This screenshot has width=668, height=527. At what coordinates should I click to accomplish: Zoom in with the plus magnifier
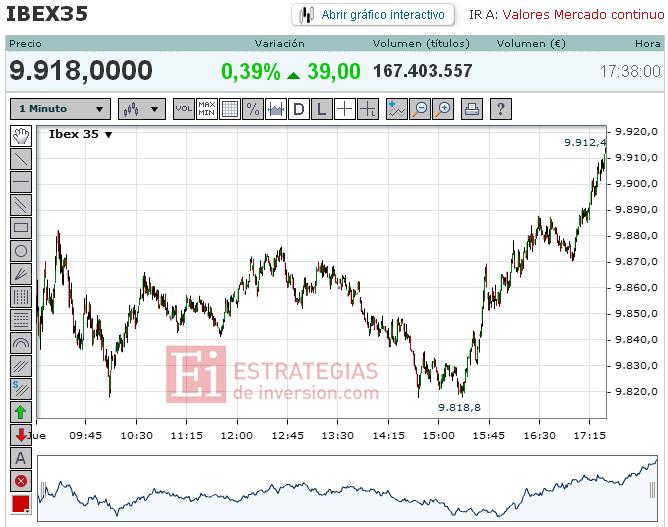[x=443, y=109]
